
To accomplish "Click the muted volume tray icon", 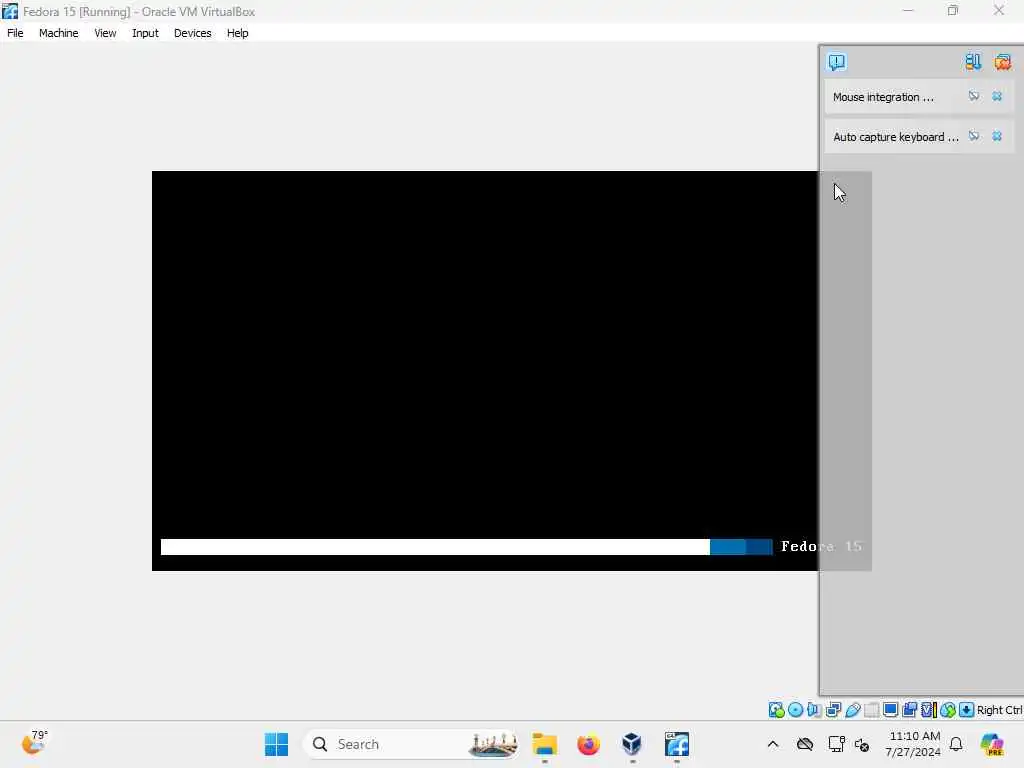I will [862, 744].
